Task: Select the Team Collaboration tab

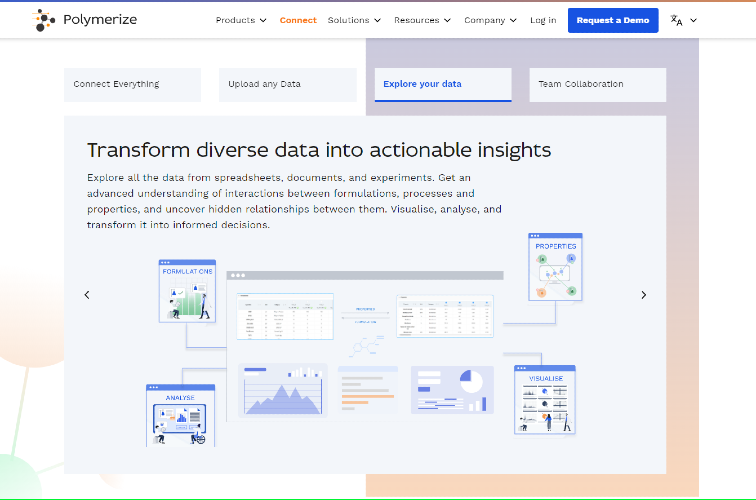Action: [598, 84]
